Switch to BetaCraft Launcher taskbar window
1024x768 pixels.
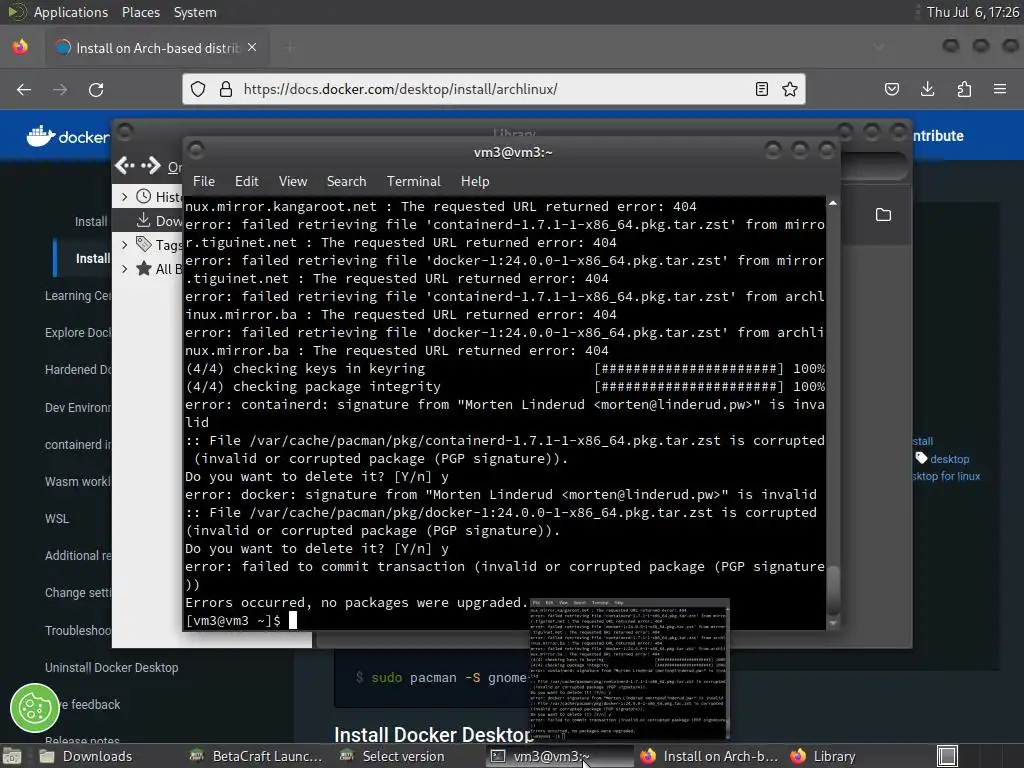(x=256, y=756)
